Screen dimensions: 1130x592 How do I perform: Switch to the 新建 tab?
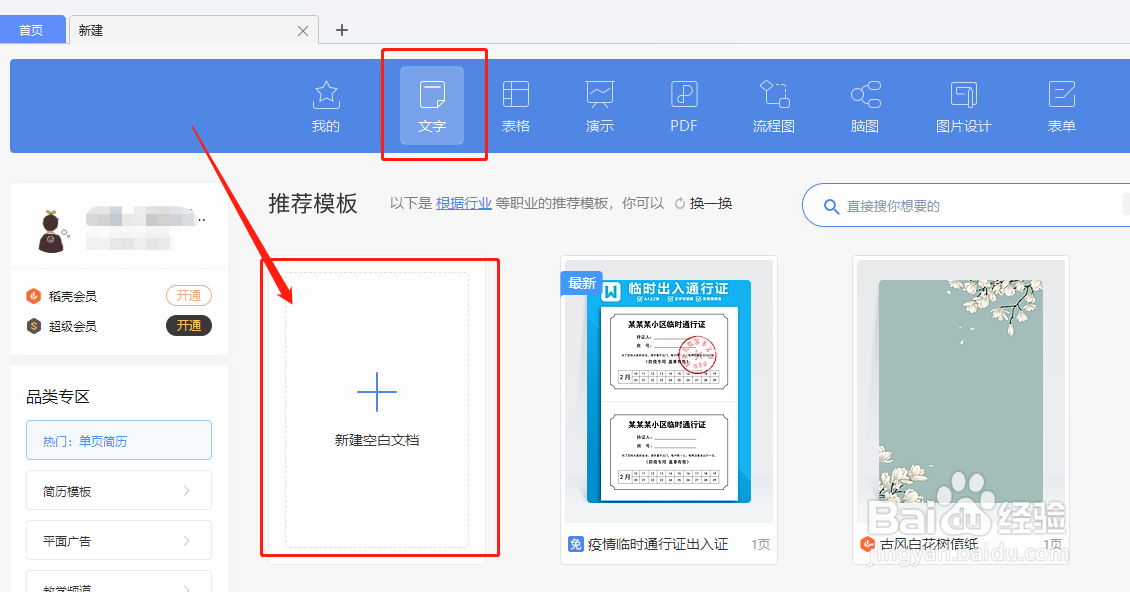tap(93, 30)
